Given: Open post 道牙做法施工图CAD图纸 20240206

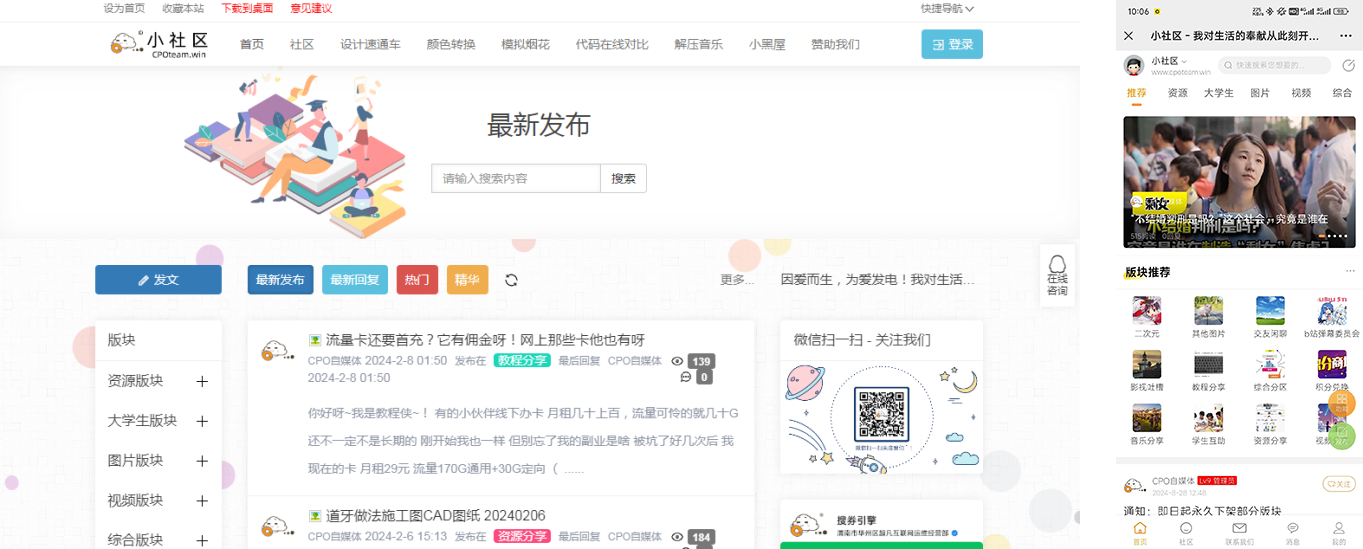Looking at the screenshot, I should pyautogui.click(x=435, y=516).
